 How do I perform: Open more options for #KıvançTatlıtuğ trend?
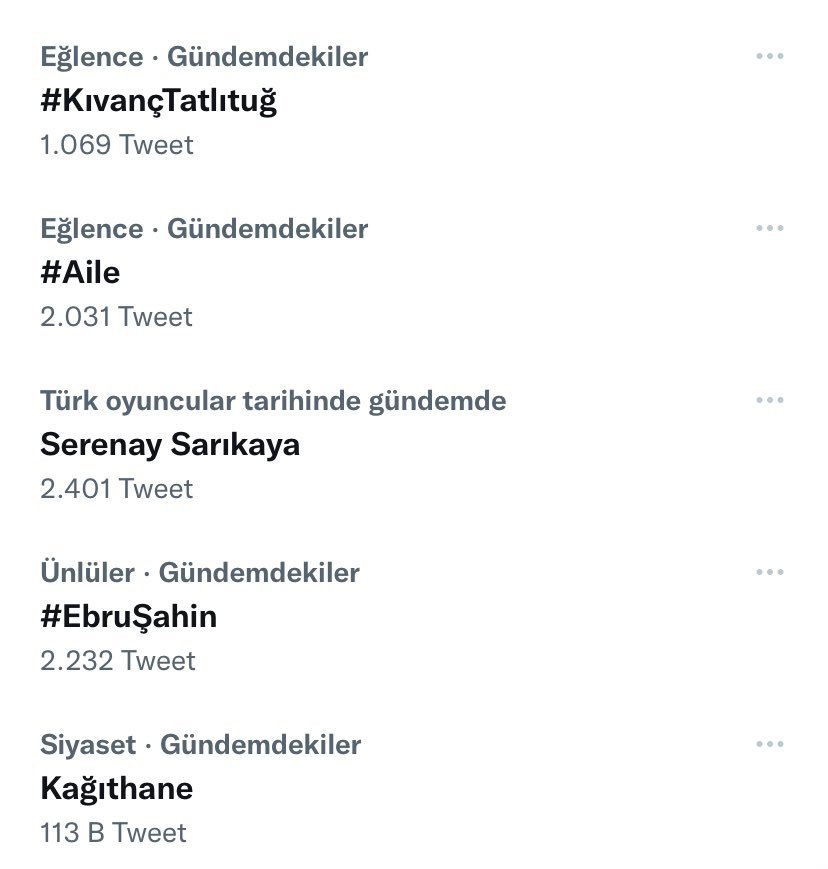(x=769, y=57)
